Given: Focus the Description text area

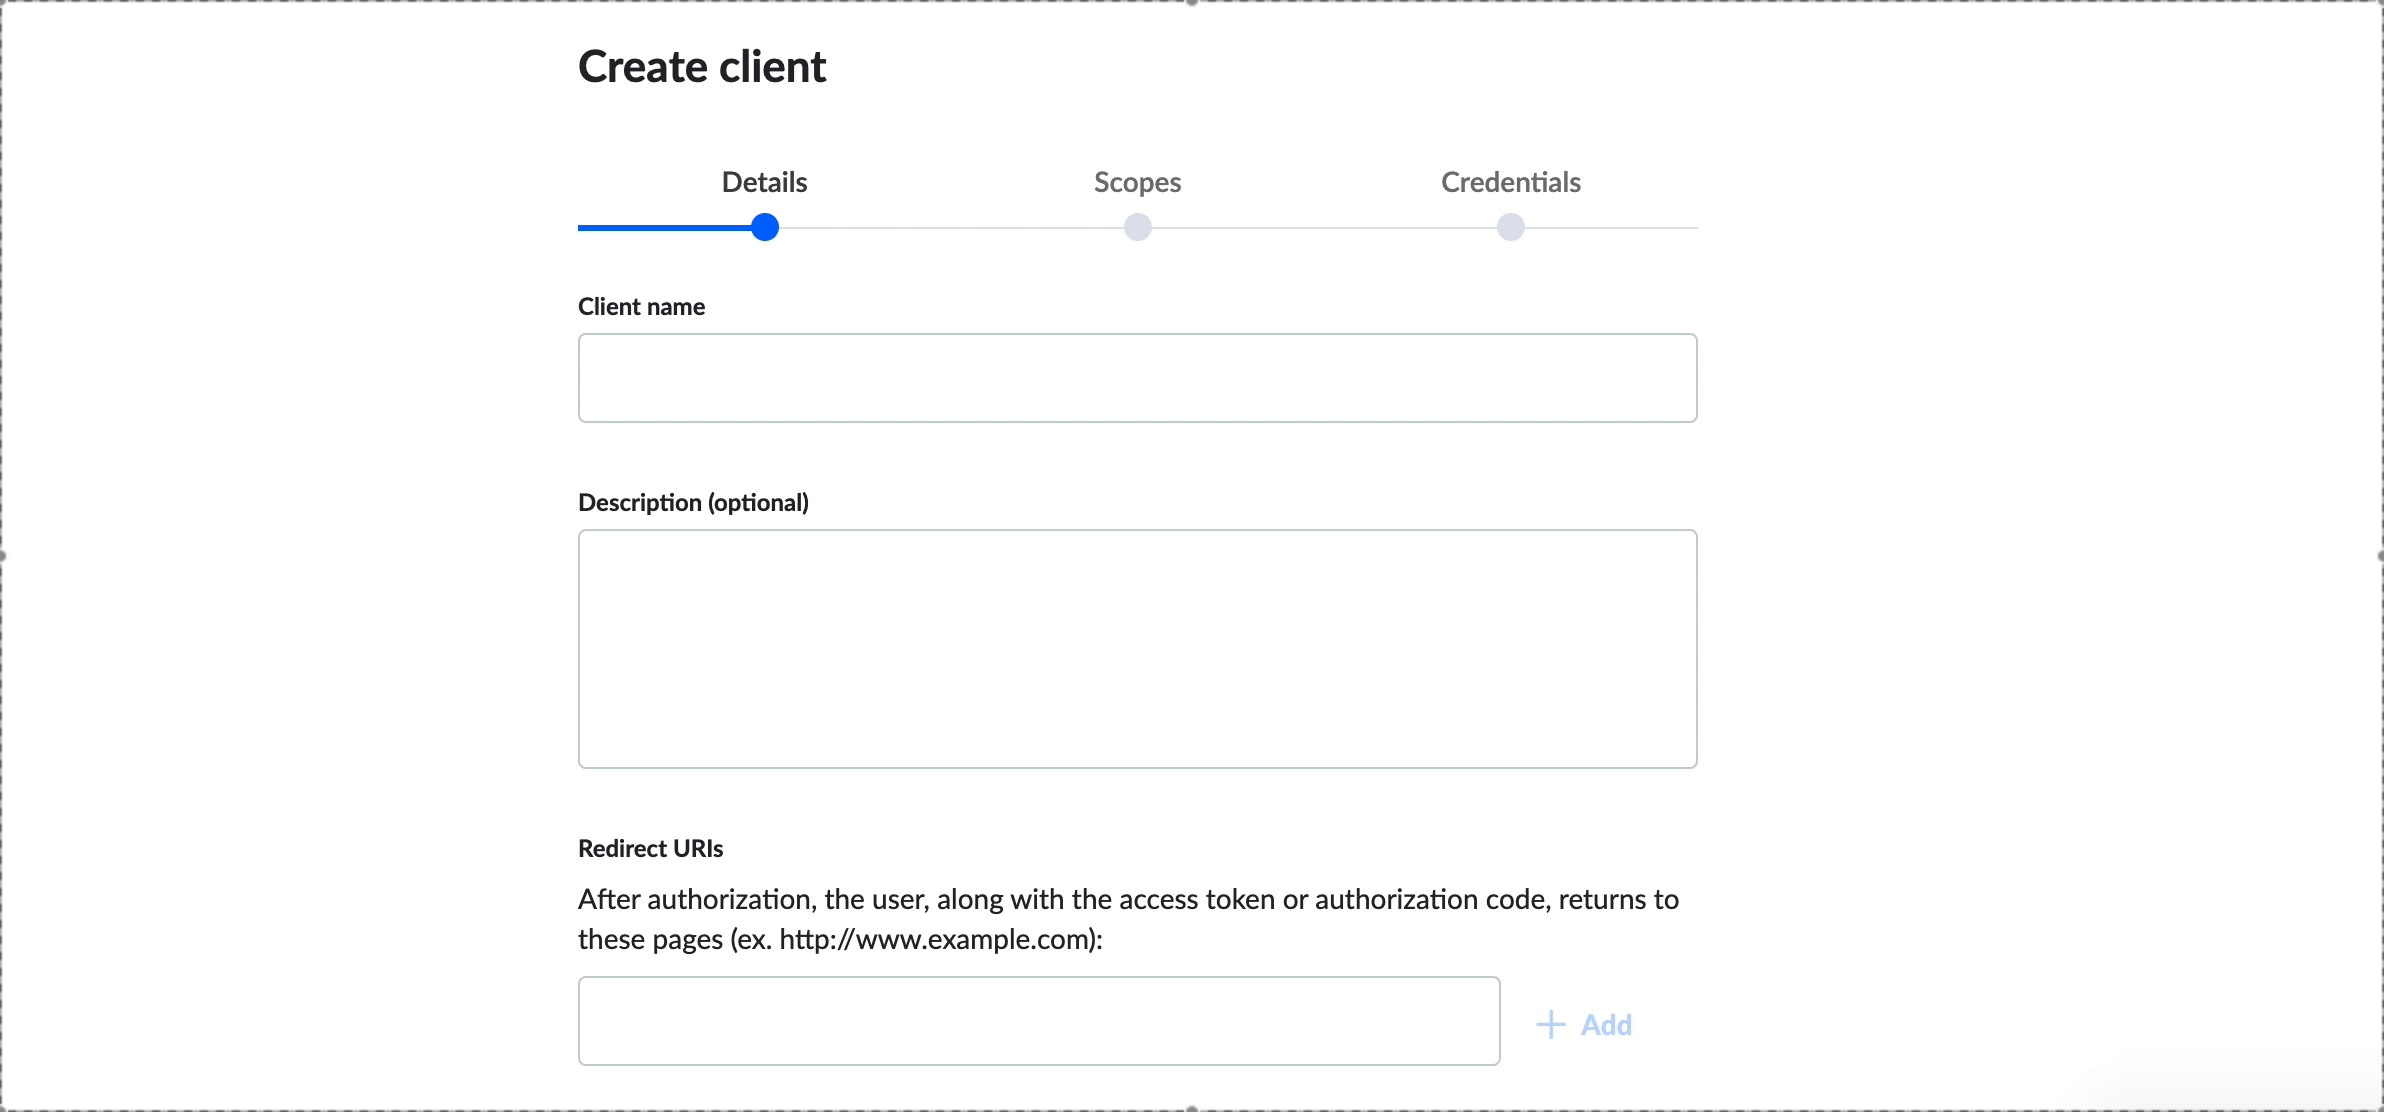Looking at the screenshot, I should pyautogui.click(x=1136, y=648).
